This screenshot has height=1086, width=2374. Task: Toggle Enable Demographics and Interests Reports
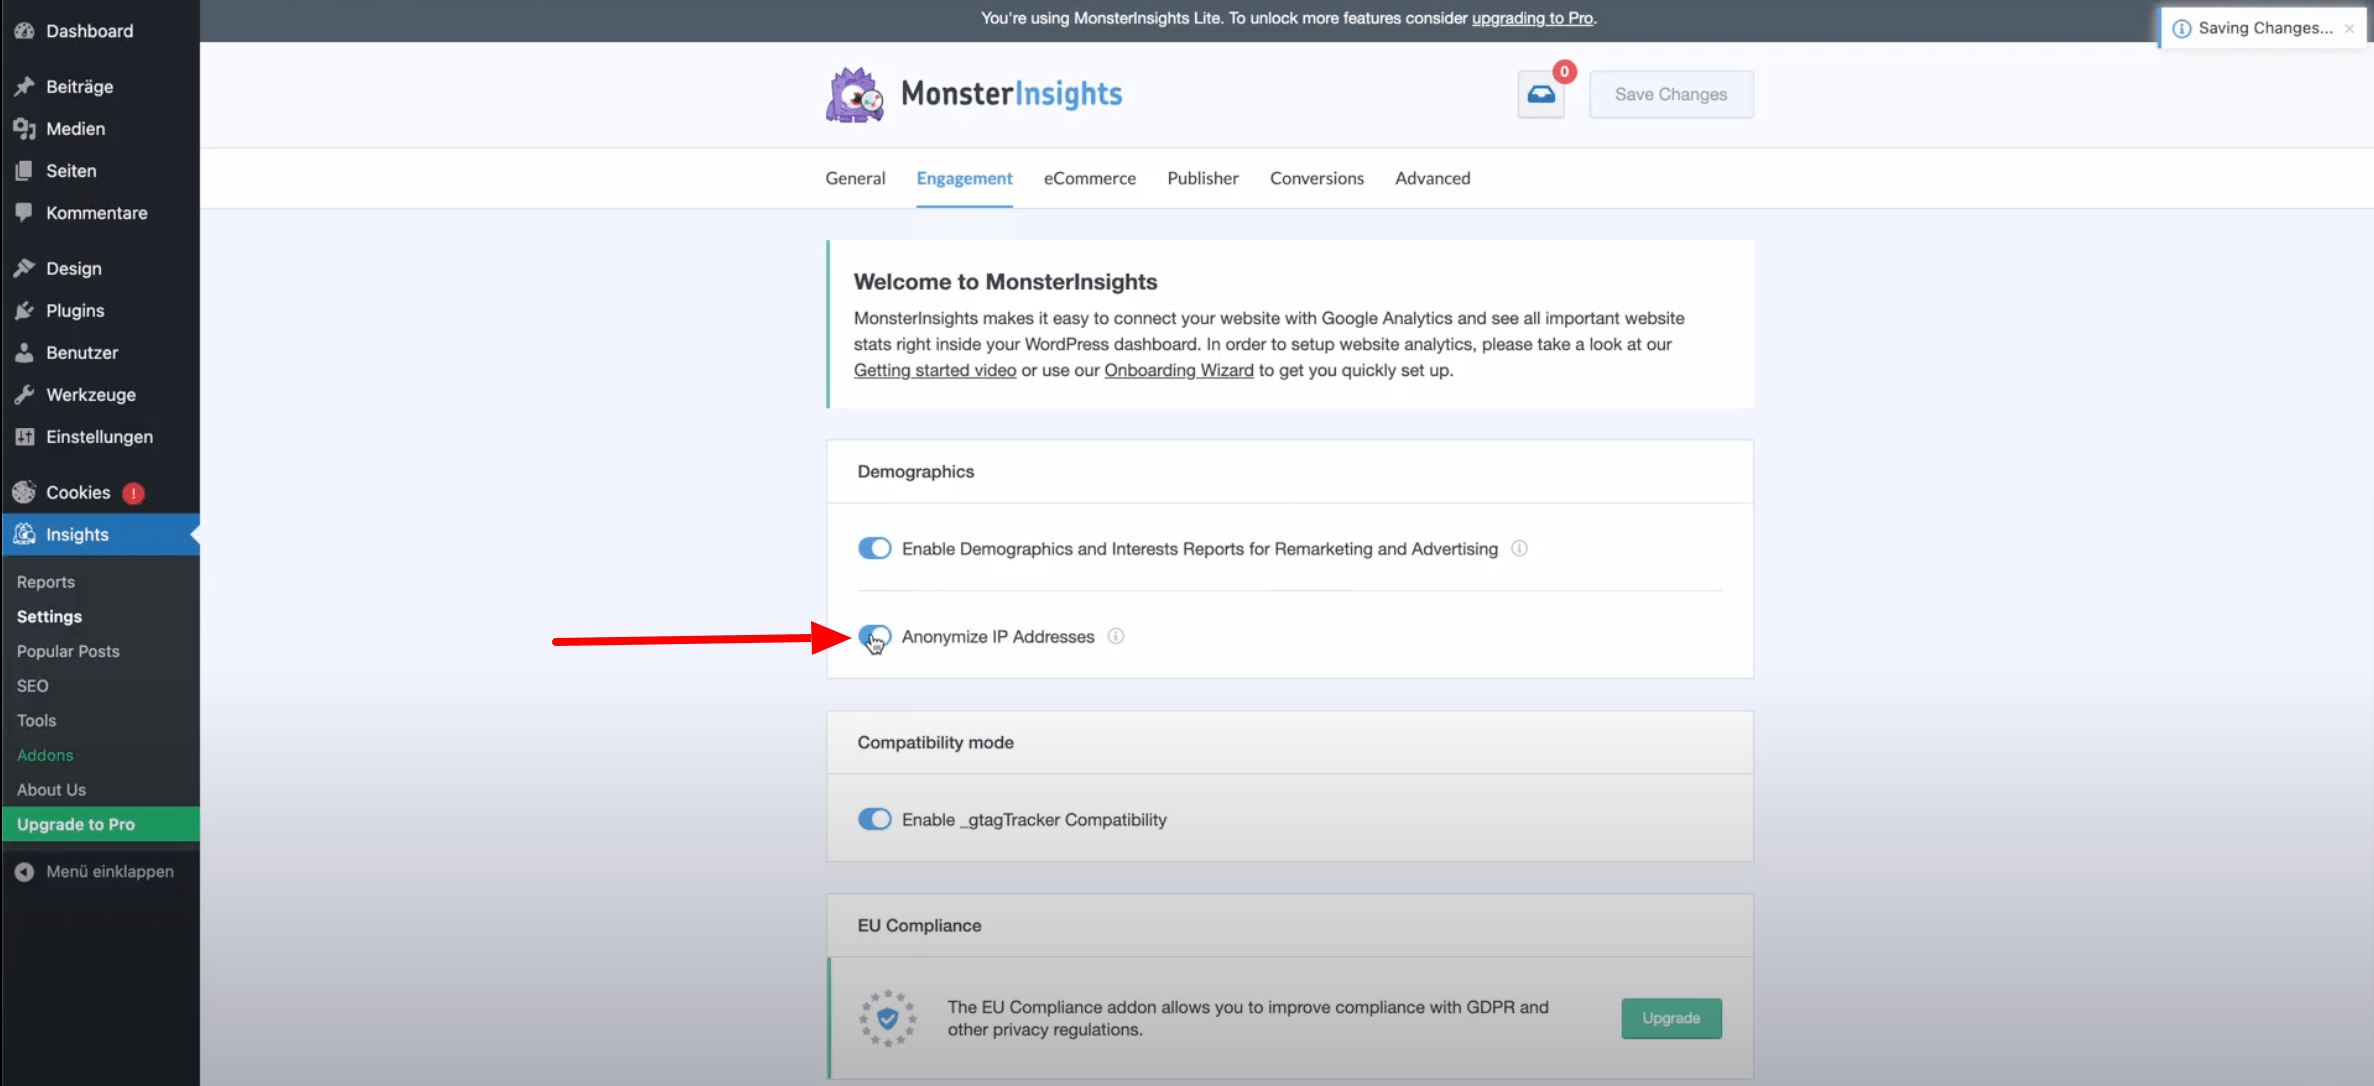click(x=874, y=548)
